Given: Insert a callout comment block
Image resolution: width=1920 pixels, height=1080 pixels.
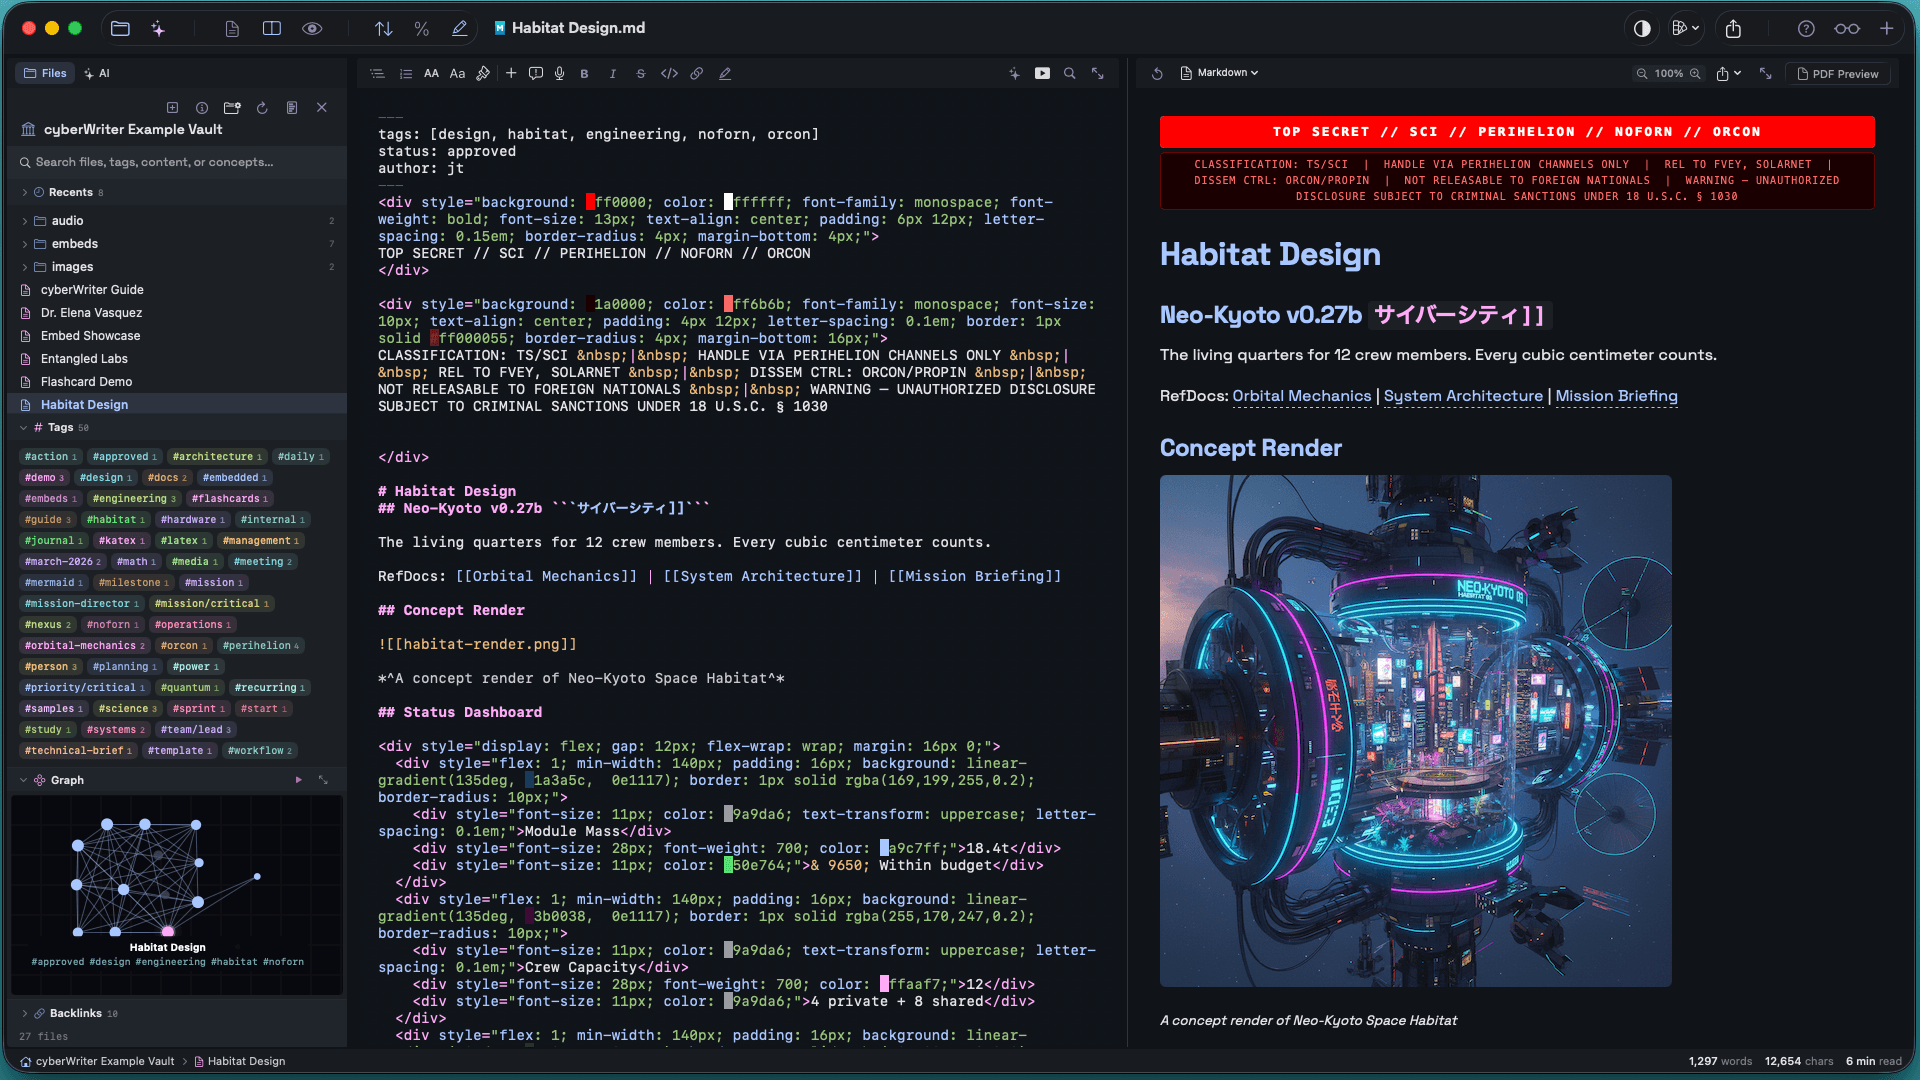Looking at the screenshot, I should coord(536,74).
